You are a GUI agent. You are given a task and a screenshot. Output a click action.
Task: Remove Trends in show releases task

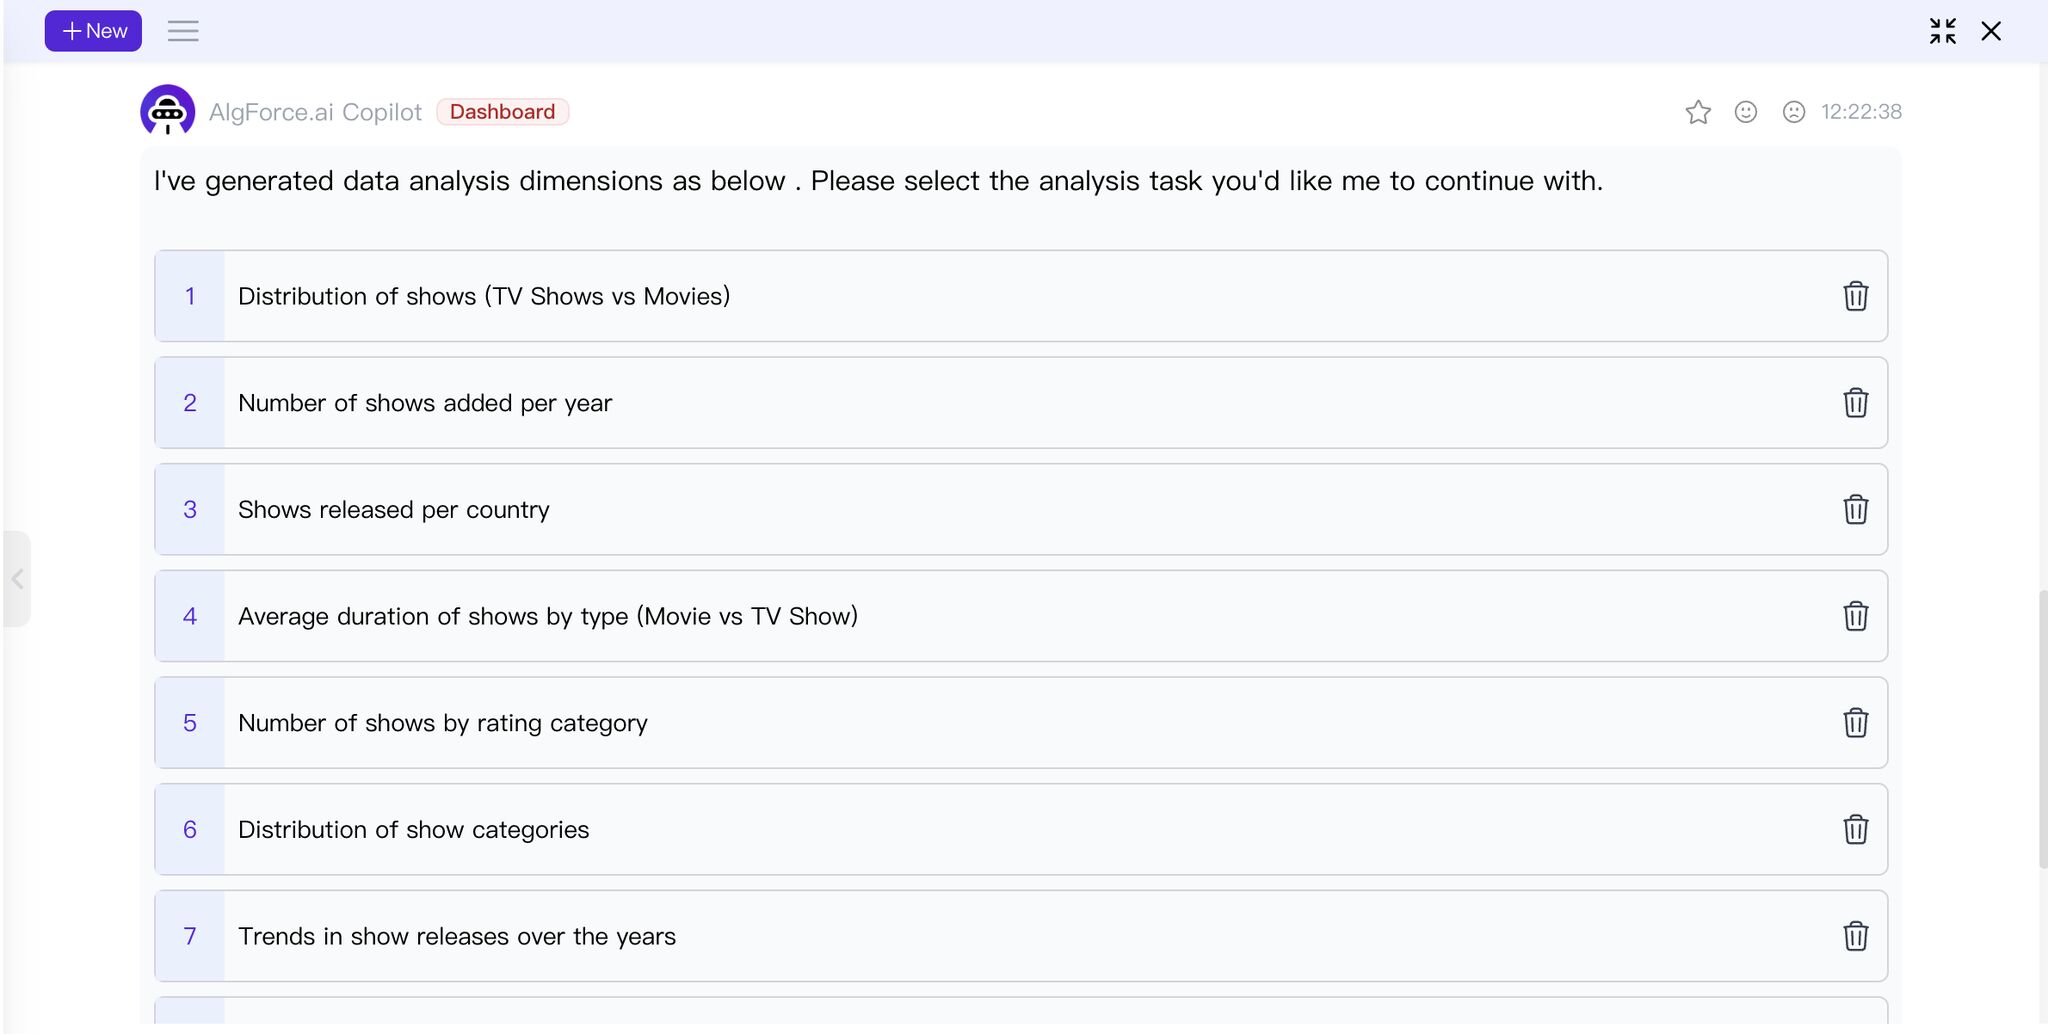(1856, 936)
